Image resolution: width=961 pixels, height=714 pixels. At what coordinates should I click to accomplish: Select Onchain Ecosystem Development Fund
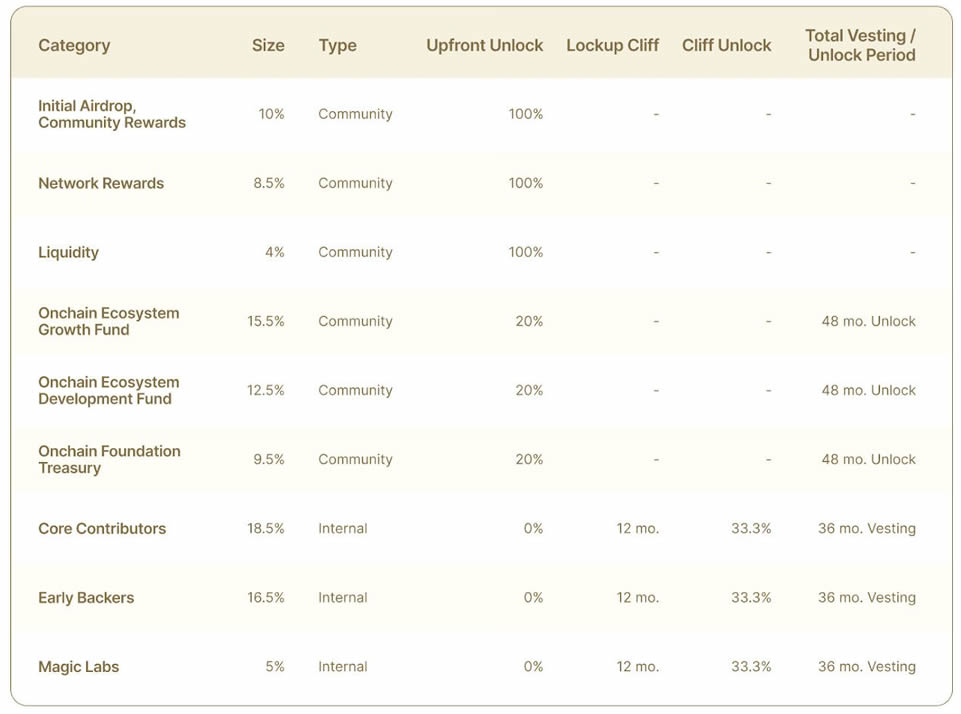(x=108, y=390)
